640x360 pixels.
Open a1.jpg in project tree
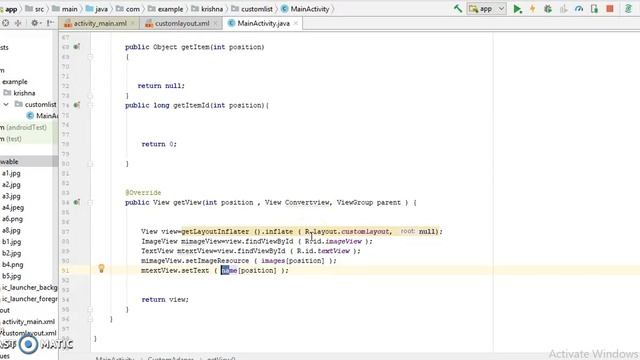point(11,173)
